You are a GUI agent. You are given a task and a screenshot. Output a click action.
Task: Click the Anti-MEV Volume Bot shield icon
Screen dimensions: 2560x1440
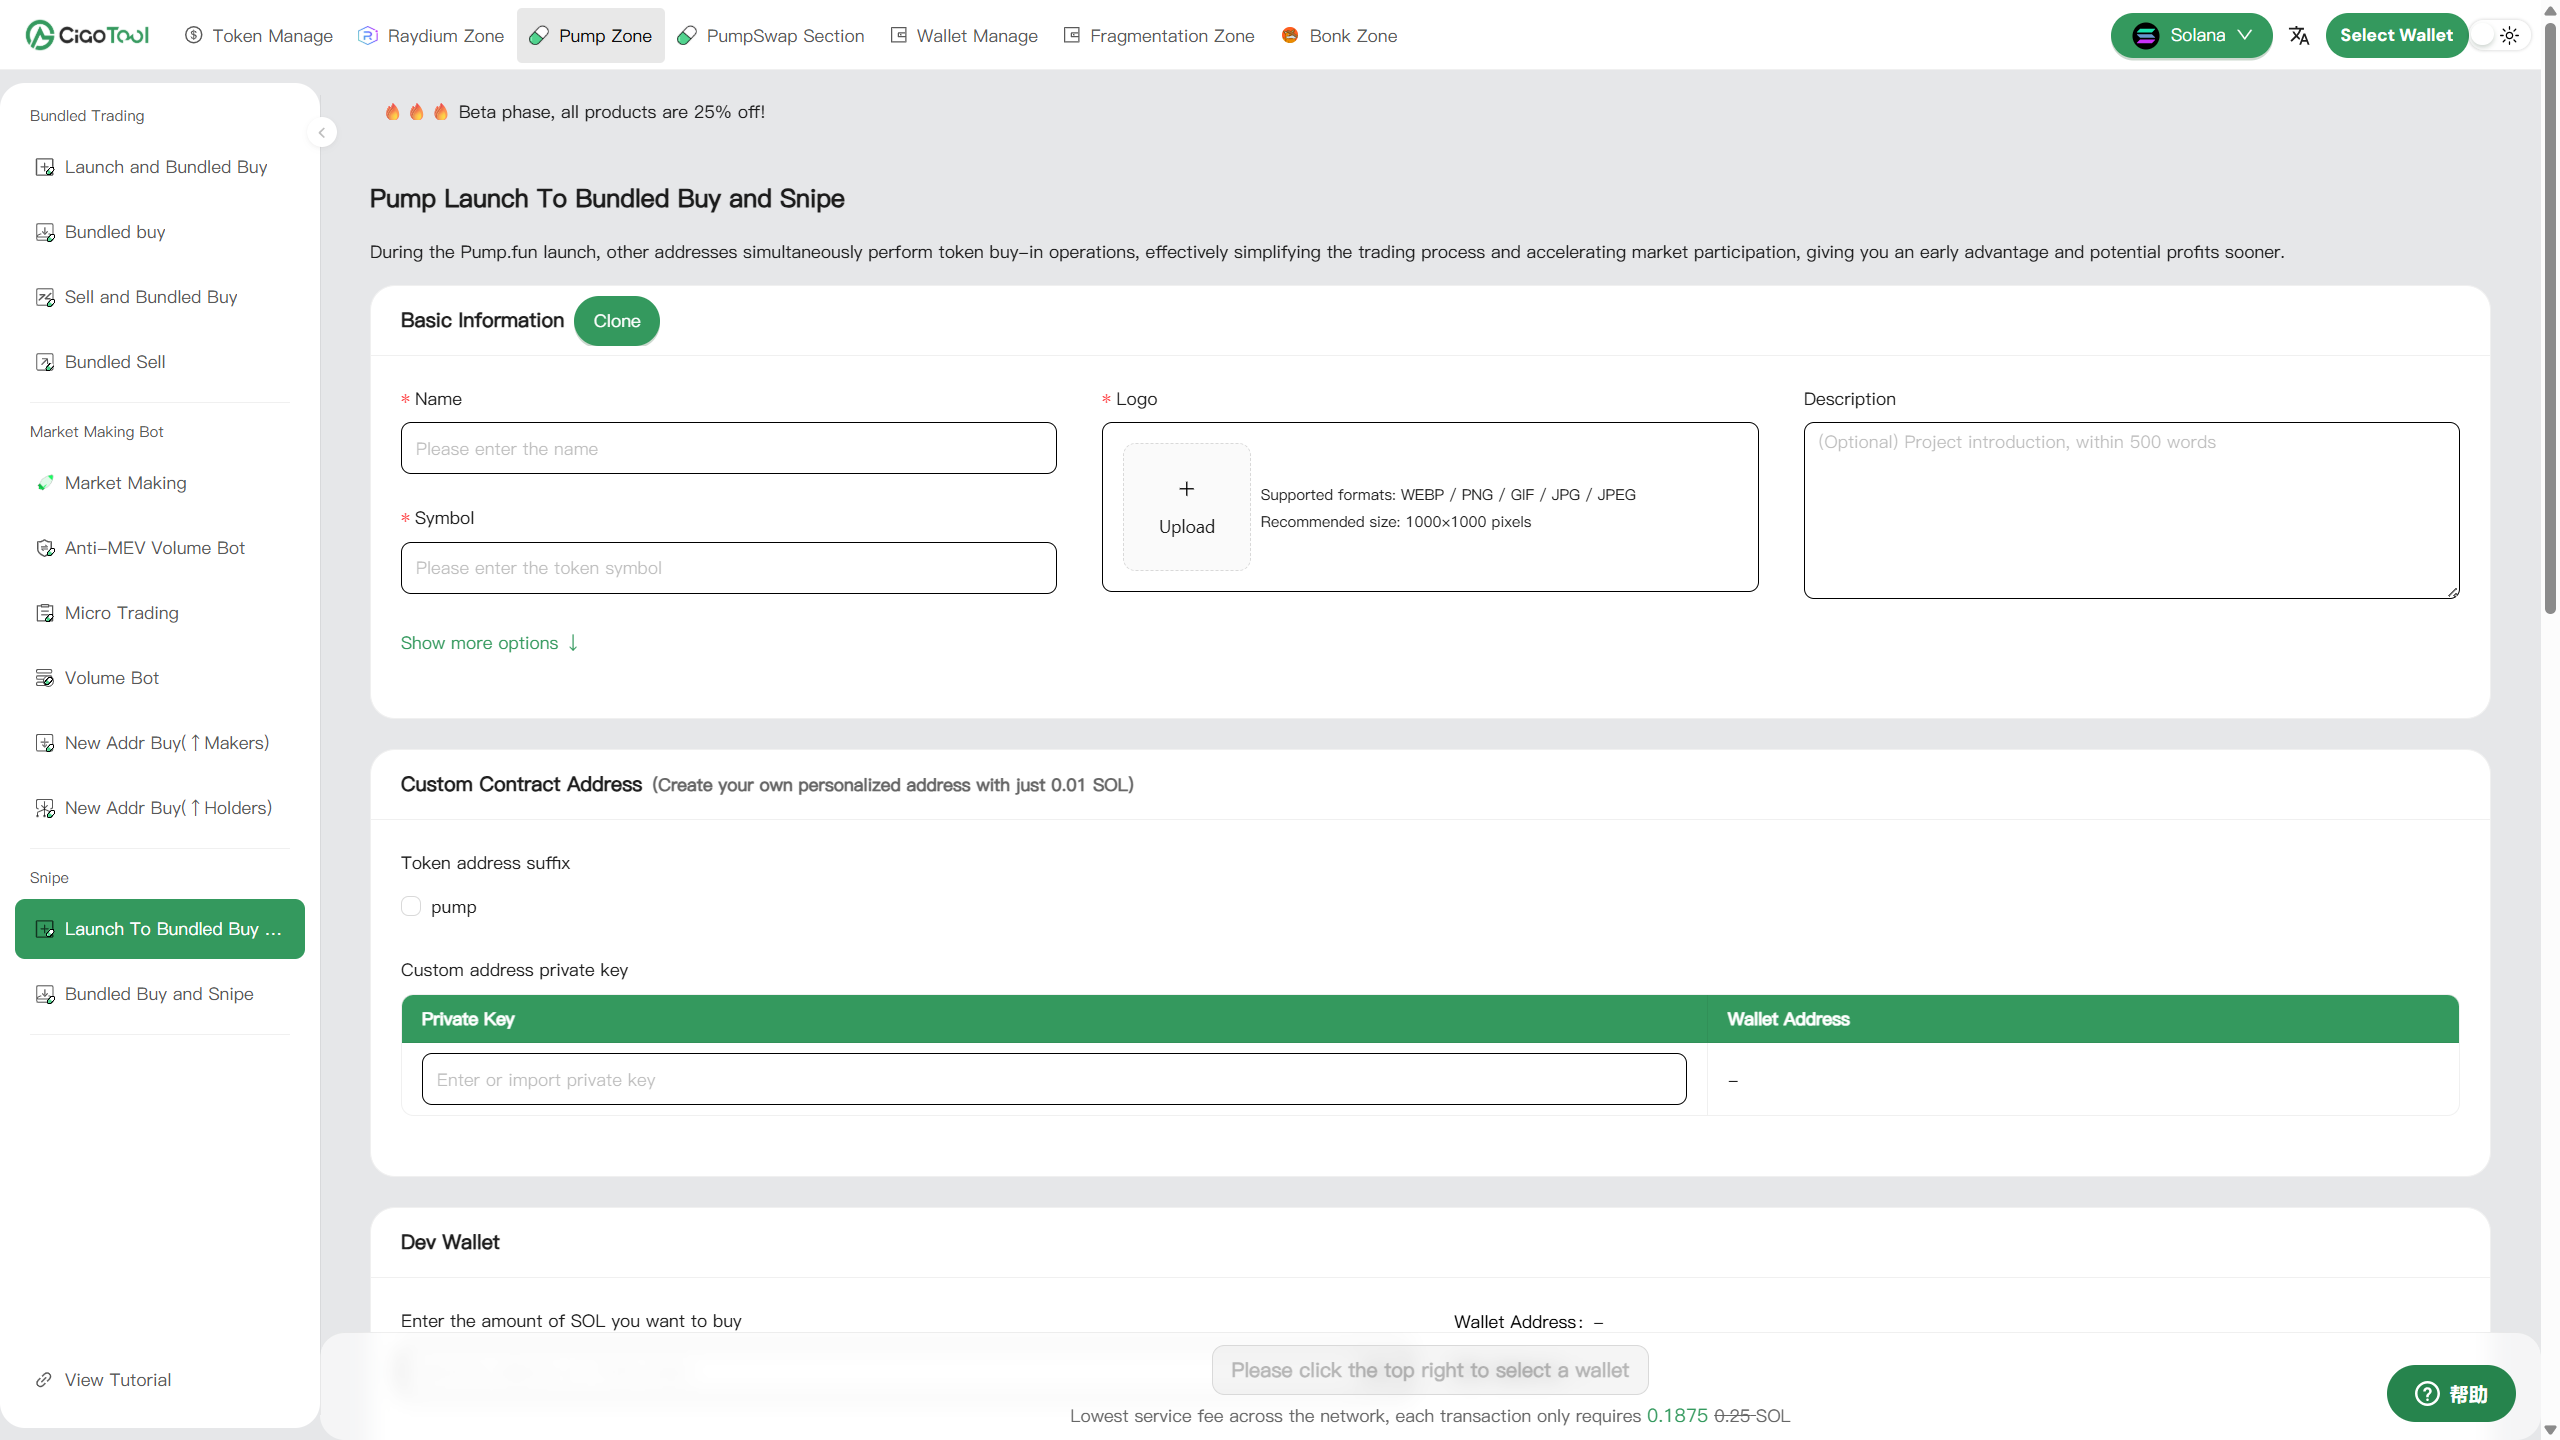[x=45, y=548]
